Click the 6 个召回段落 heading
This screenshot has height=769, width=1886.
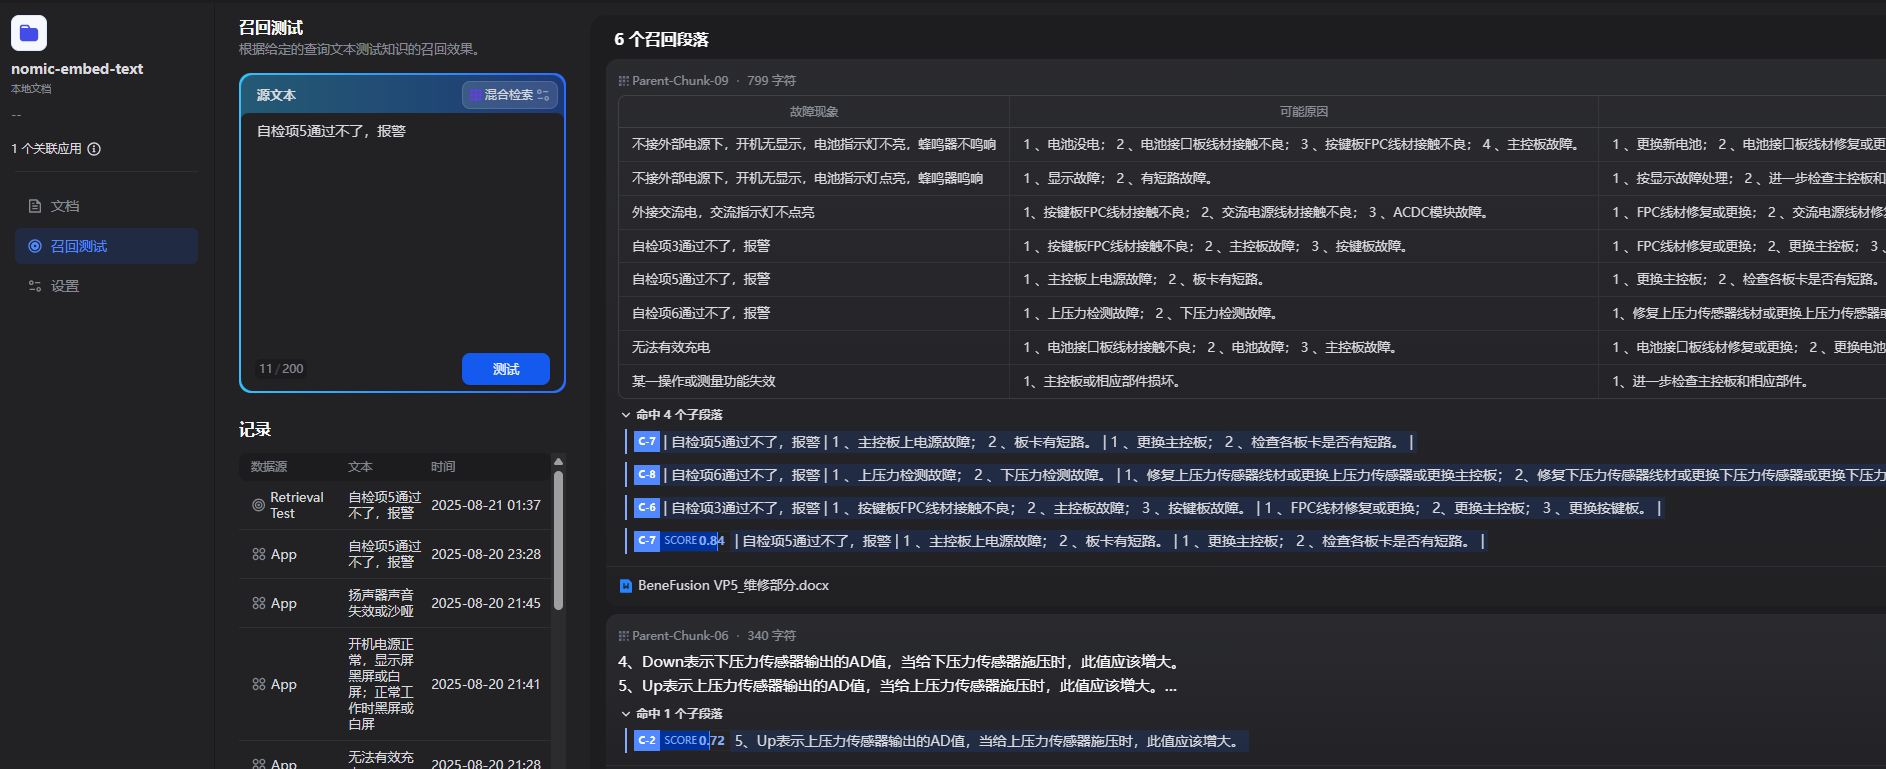tap(661, 40)
